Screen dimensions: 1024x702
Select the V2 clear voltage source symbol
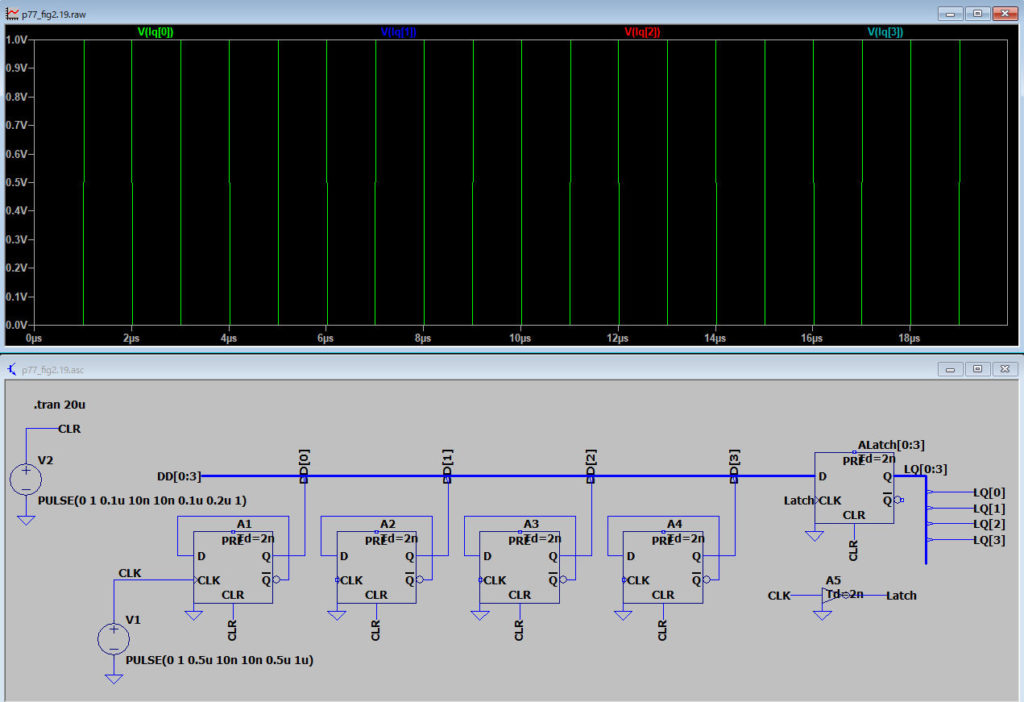(26, 479)
